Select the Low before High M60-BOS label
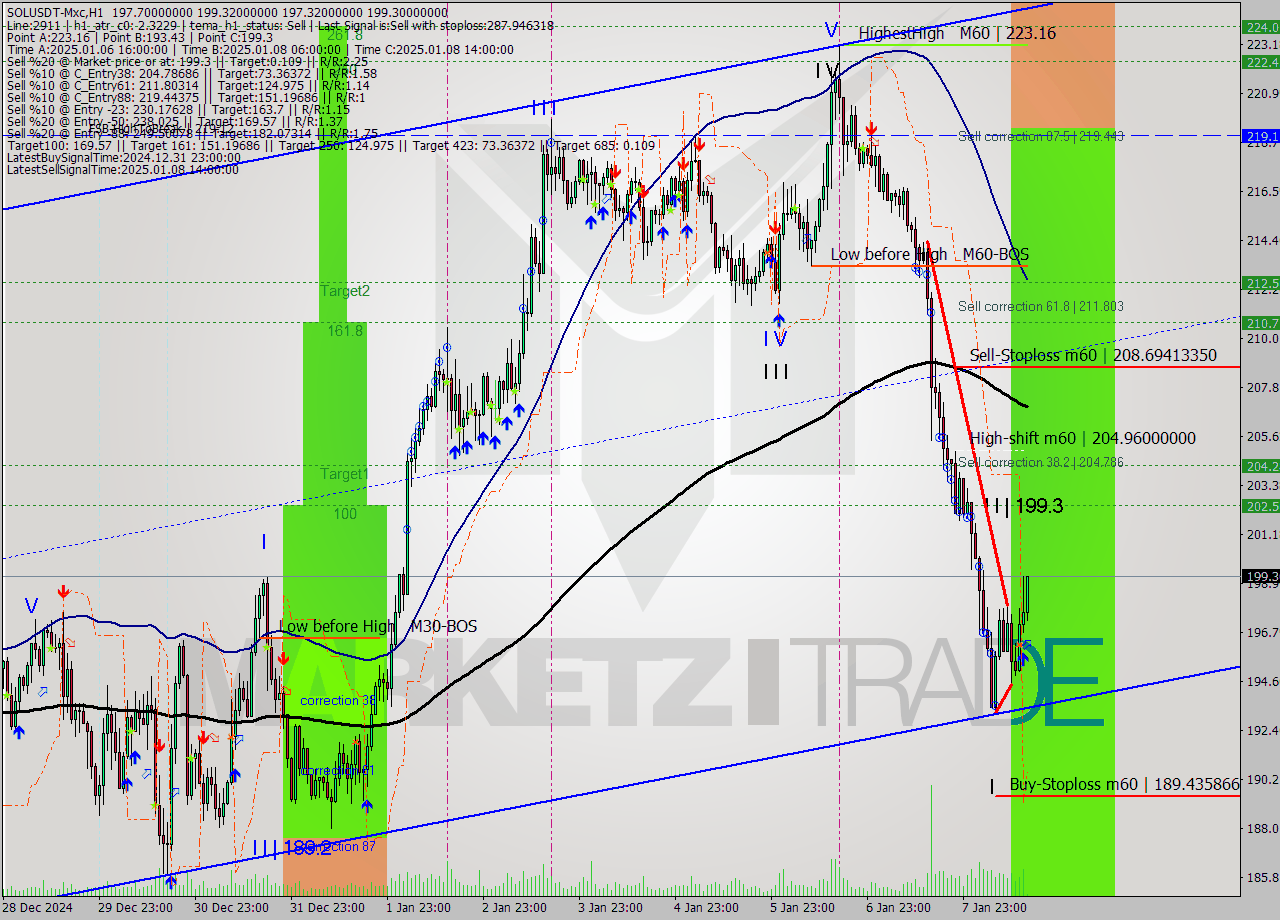The width and height of the screenshot is (1280, 920). (x=929, y=255)
